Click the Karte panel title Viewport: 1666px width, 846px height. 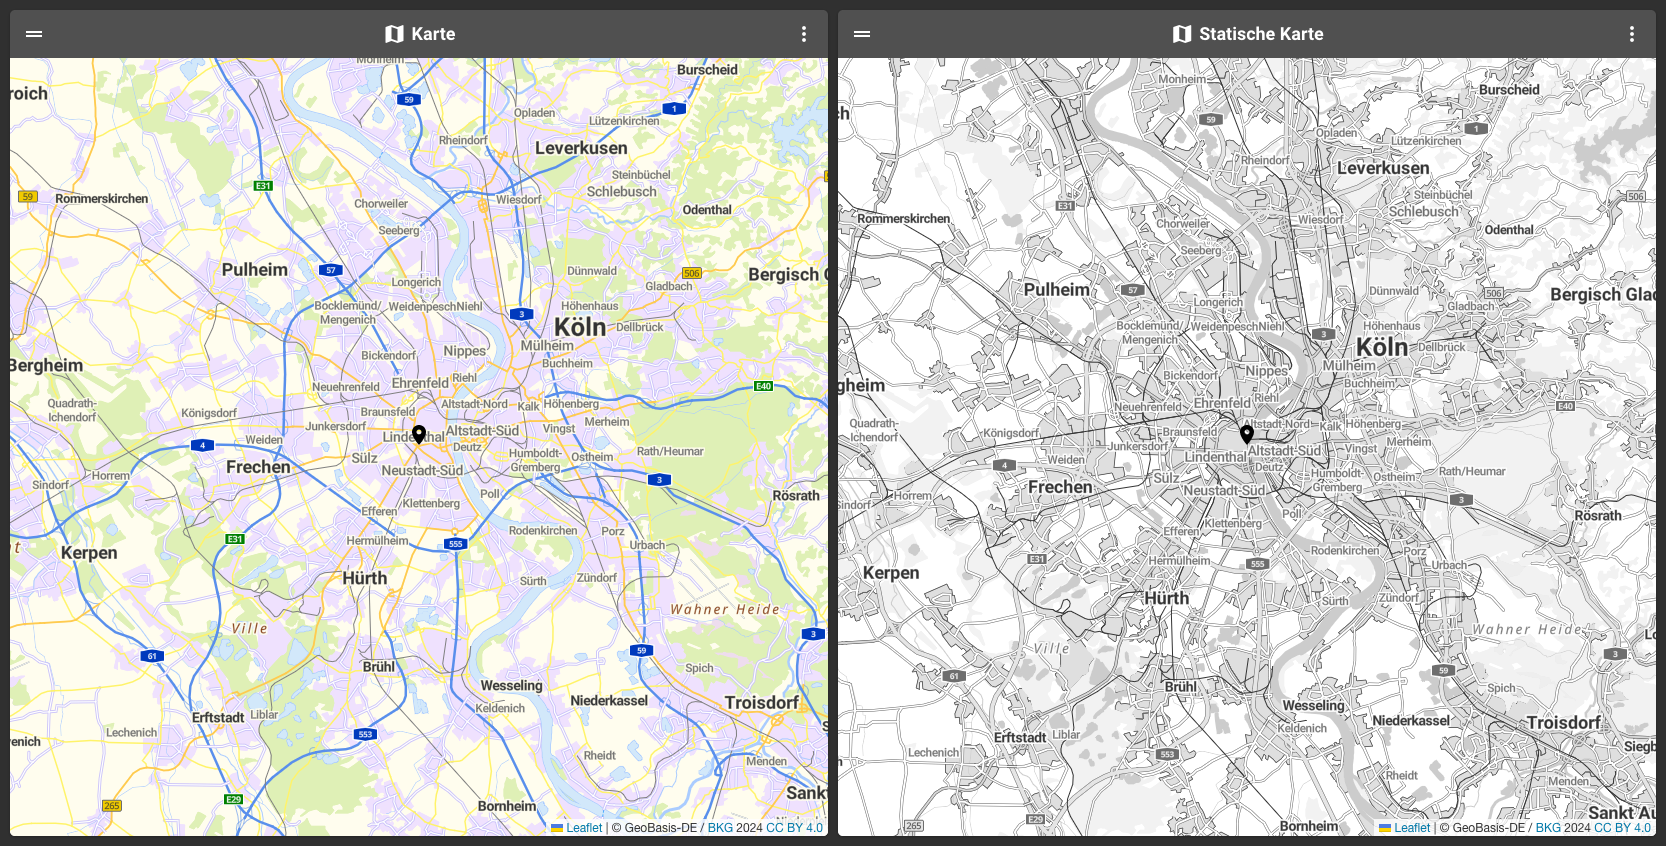(x=433, y=34)
